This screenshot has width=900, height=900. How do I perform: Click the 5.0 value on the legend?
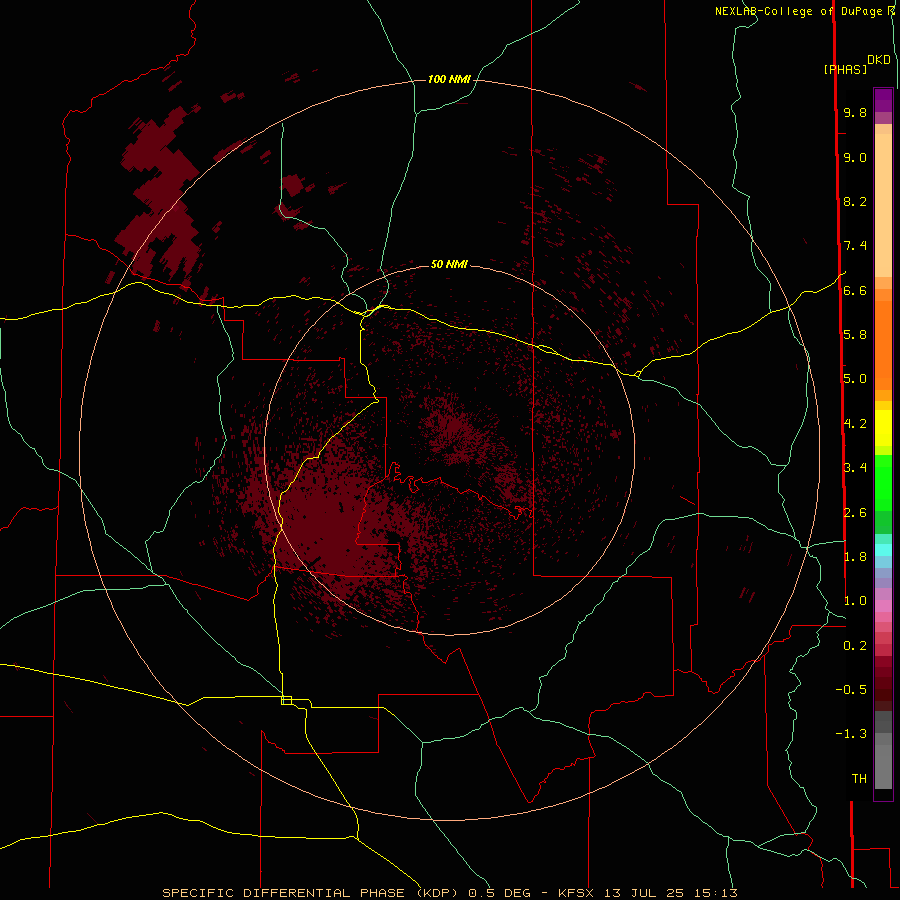[x=855, y=379]
